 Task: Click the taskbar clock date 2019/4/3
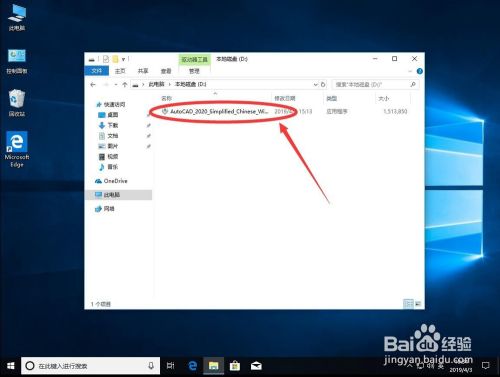[460, 370]
